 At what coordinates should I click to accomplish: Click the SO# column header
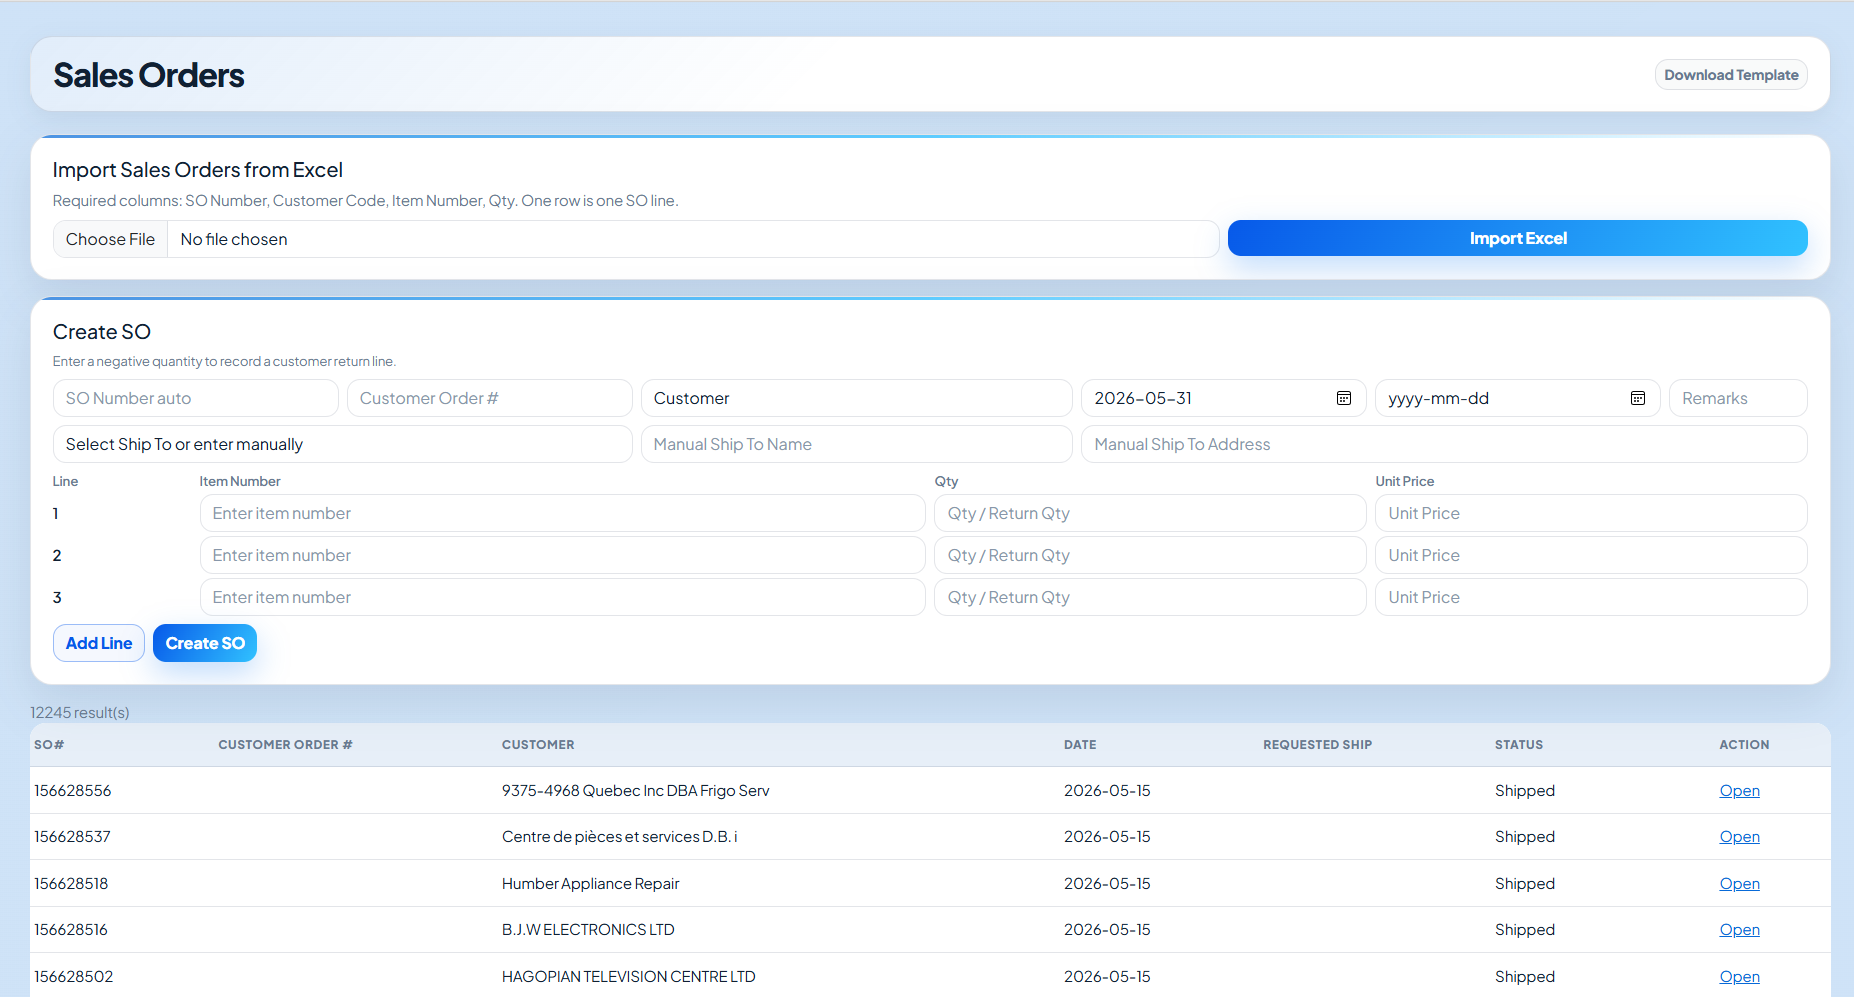(x=49, y=745)
